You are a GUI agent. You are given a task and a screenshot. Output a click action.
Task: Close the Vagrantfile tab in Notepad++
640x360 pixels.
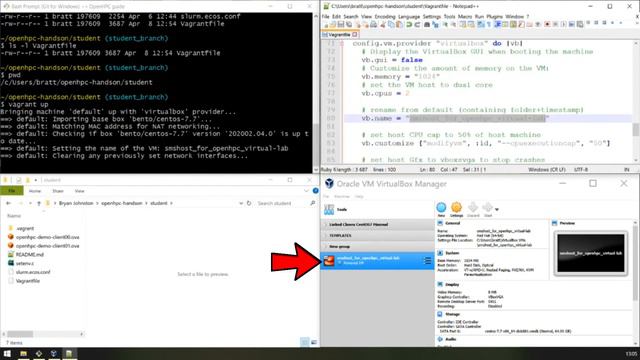(355, 35)
